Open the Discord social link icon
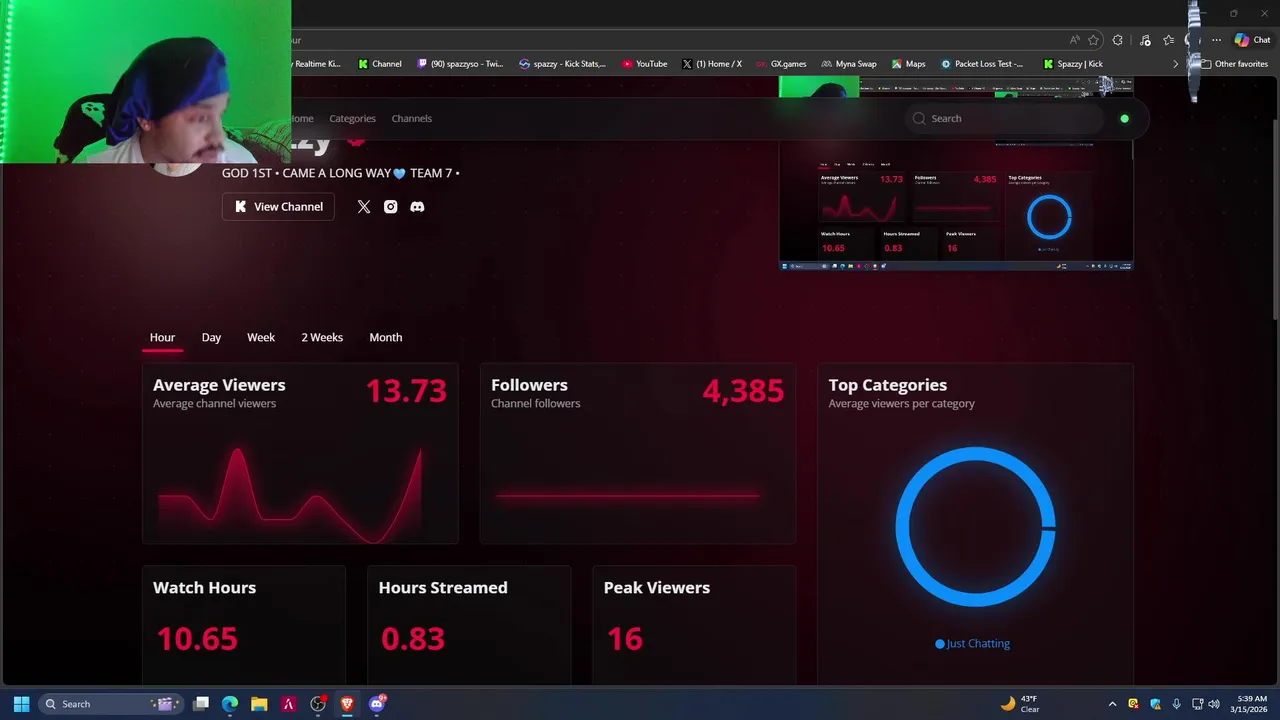Screen dimensions: 1280x720 tap(417, 207)
